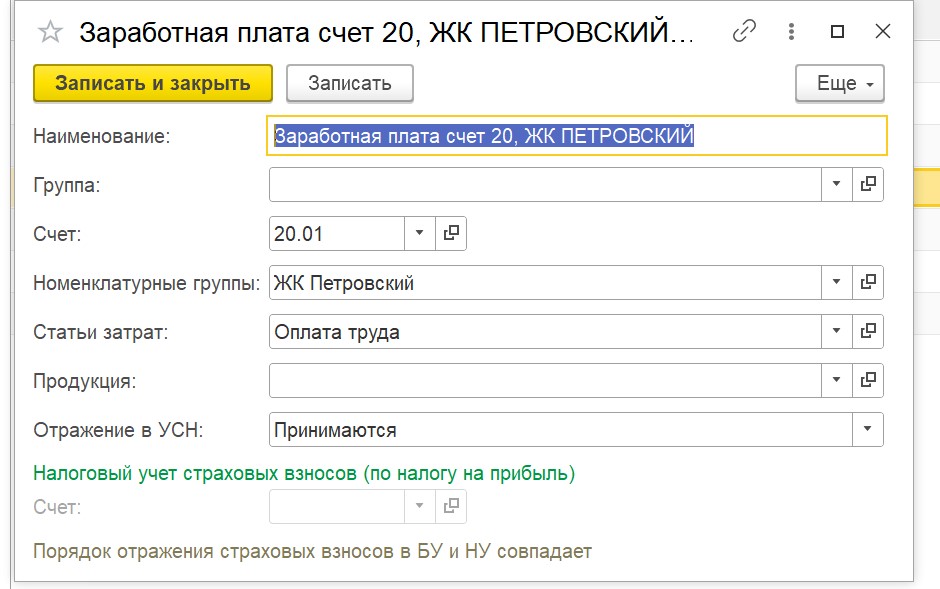The width and height of the screenshot is (940, 589).
Task: Maximize the form window
Action: [x=837, y=31]
